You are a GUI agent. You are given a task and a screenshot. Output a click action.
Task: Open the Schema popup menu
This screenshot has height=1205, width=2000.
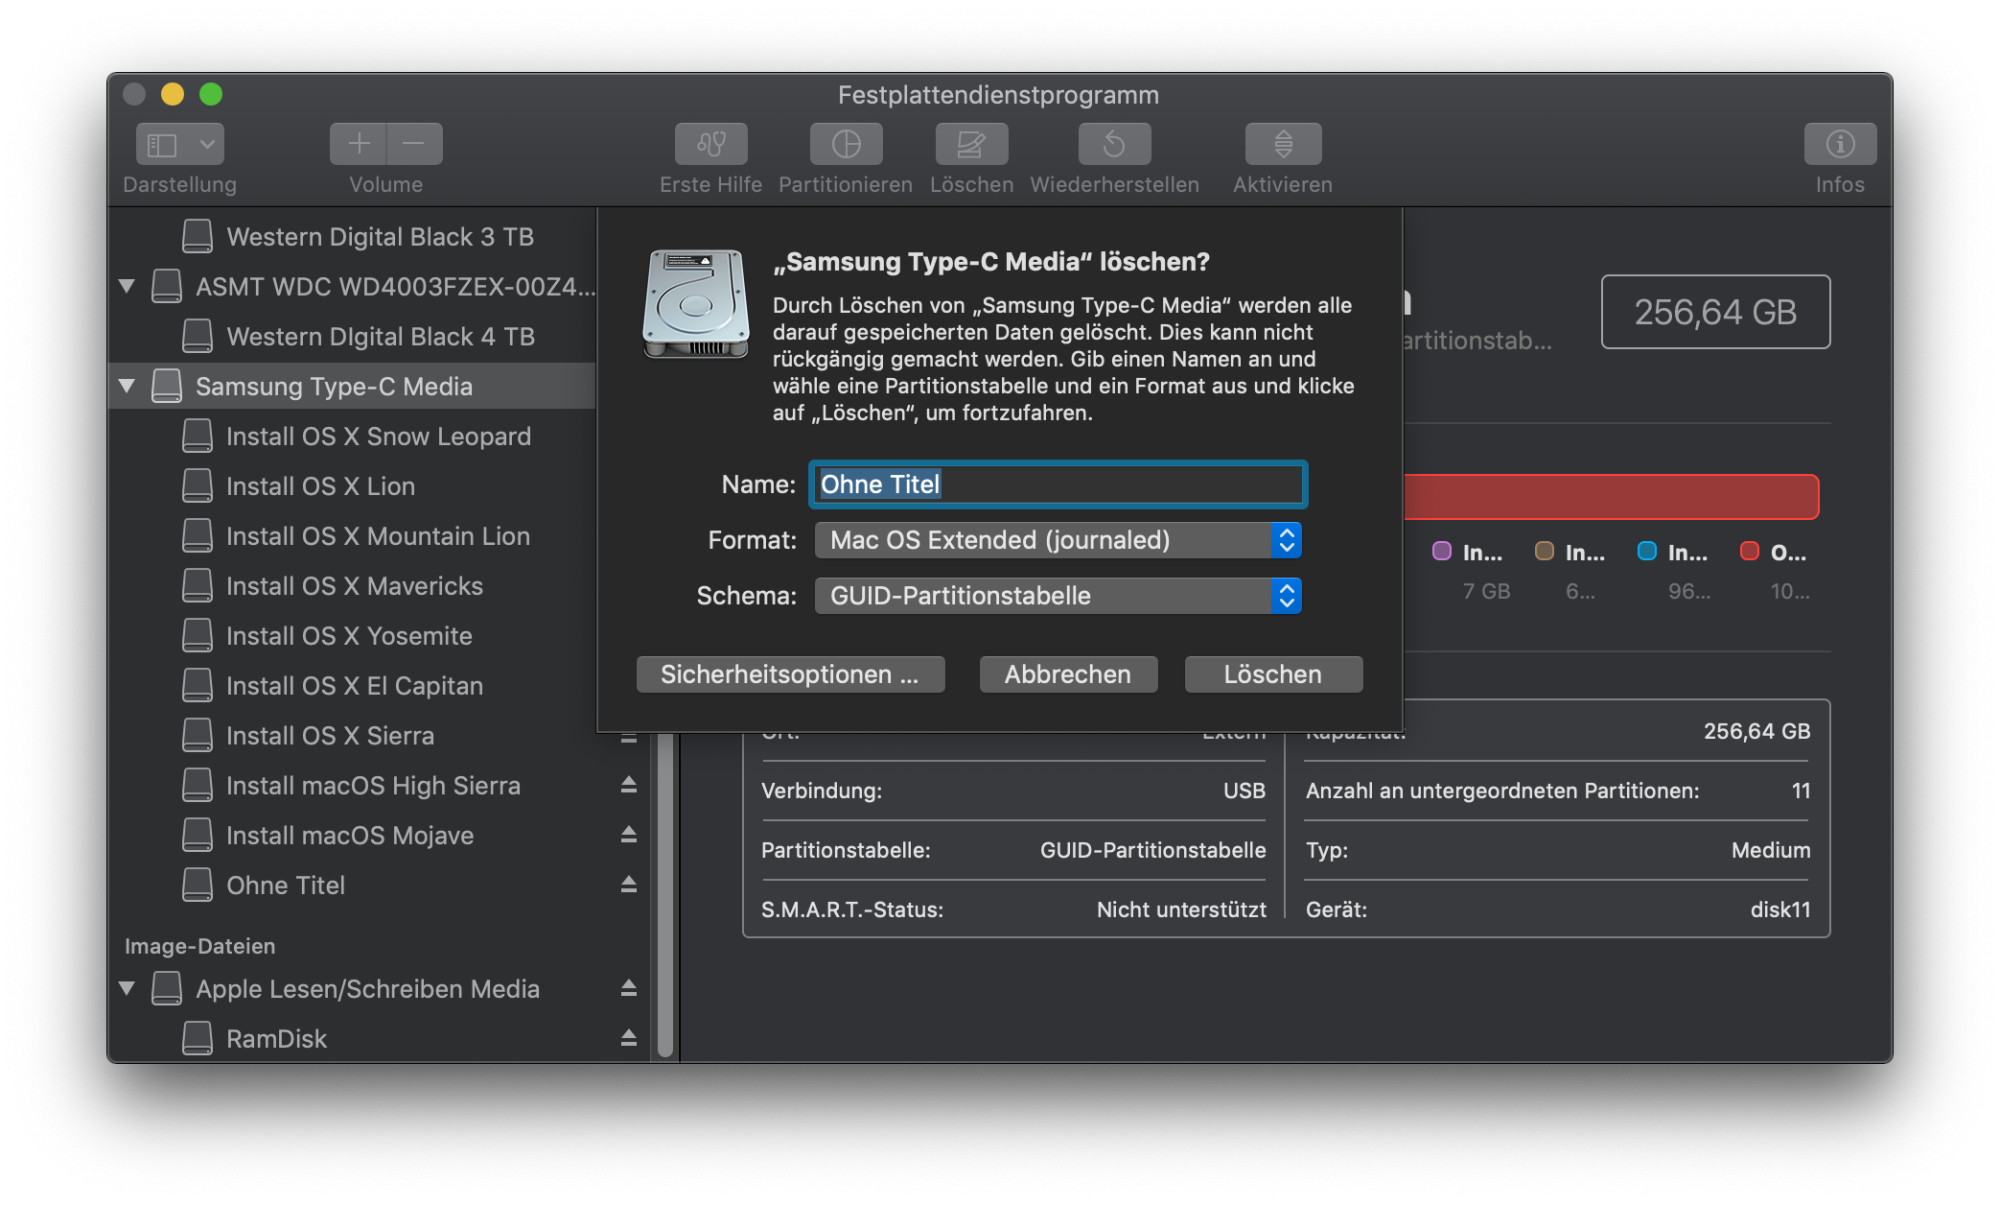pos(1058,596)
